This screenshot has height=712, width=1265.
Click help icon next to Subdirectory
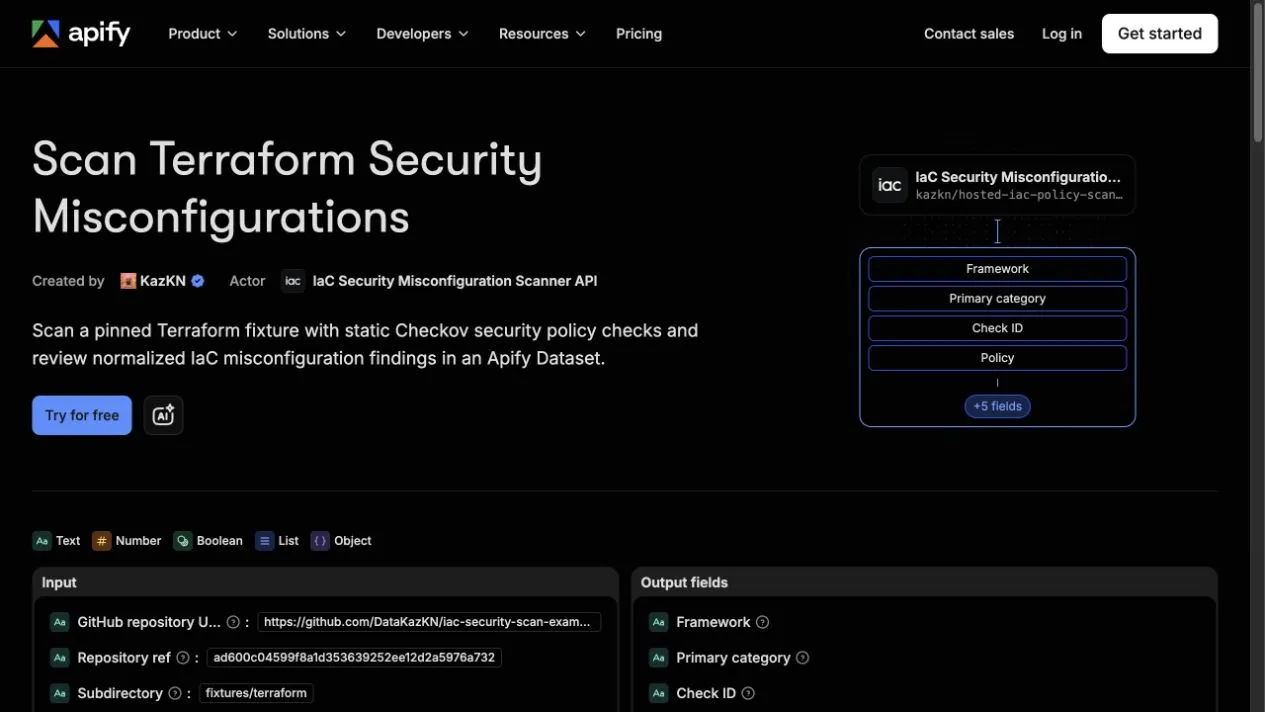coord(174,693)
